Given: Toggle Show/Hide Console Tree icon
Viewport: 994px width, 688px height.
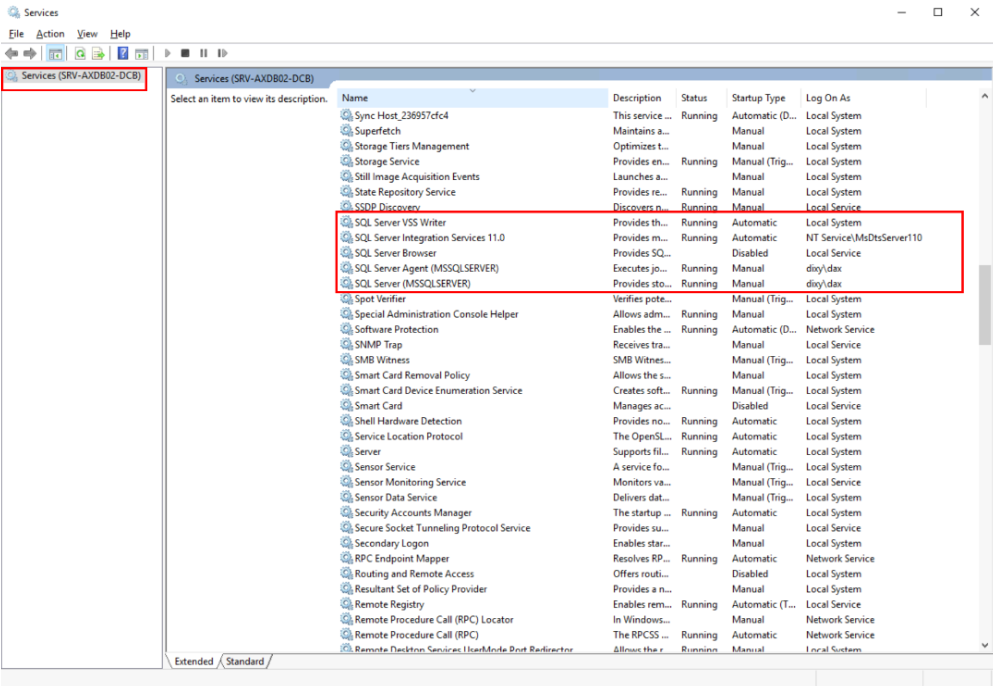Looking at the screenshot, I should click(56, 53).
